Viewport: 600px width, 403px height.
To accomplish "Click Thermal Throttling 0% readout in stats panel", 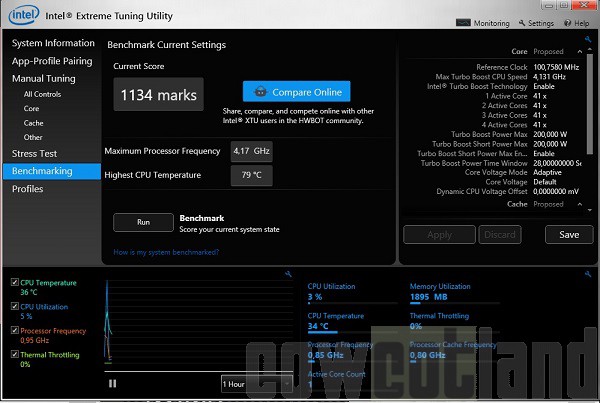I will click(416, 326).
